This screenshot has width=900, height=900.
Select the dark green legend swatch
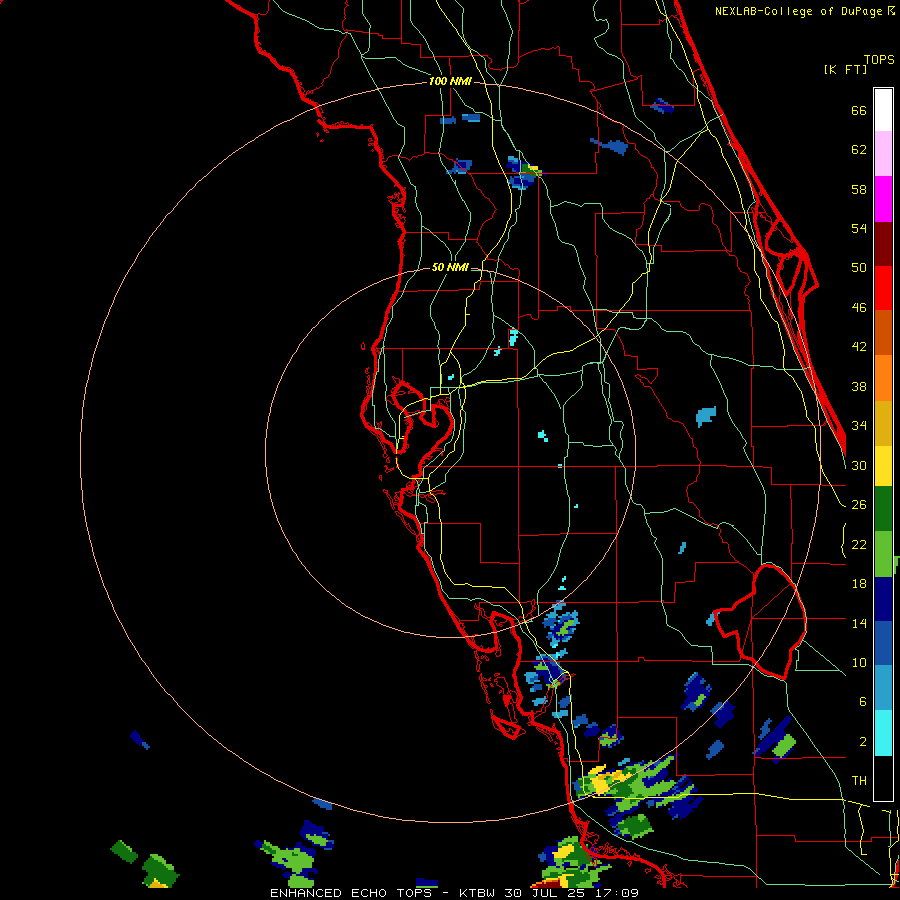pos(883,509)
